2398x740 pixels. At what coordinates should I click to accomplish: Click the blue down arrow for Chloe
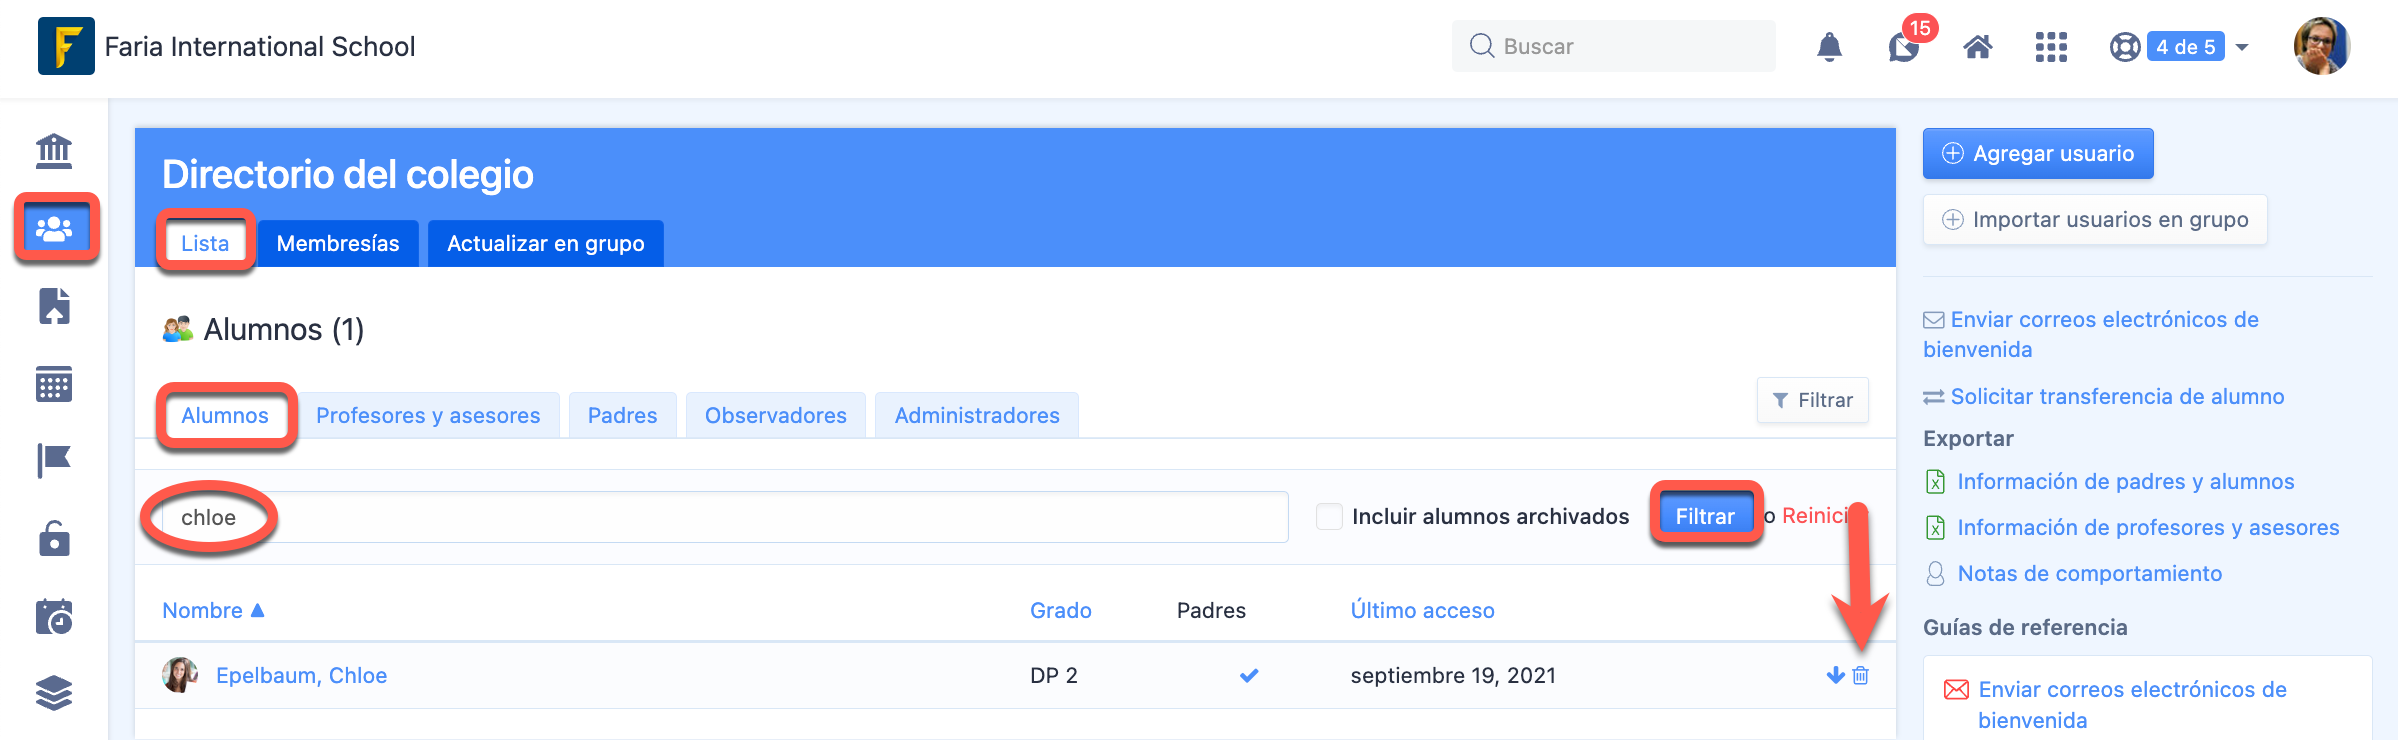(1835, 675)
